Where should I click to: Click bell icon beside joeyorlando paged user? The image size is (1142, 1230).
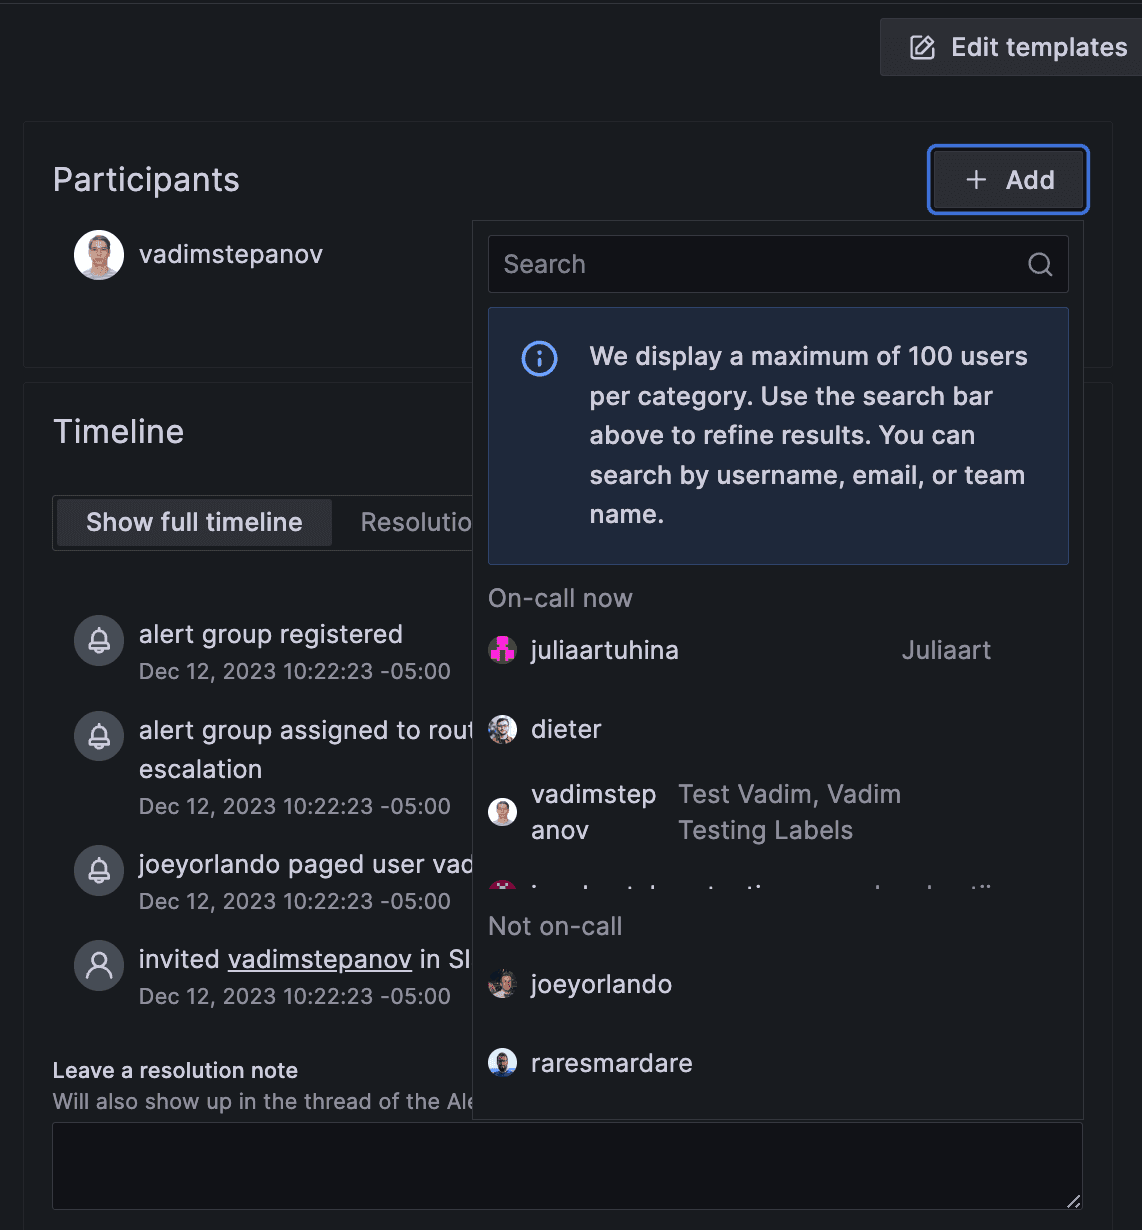pyautogui.click(x=99, y=870)
